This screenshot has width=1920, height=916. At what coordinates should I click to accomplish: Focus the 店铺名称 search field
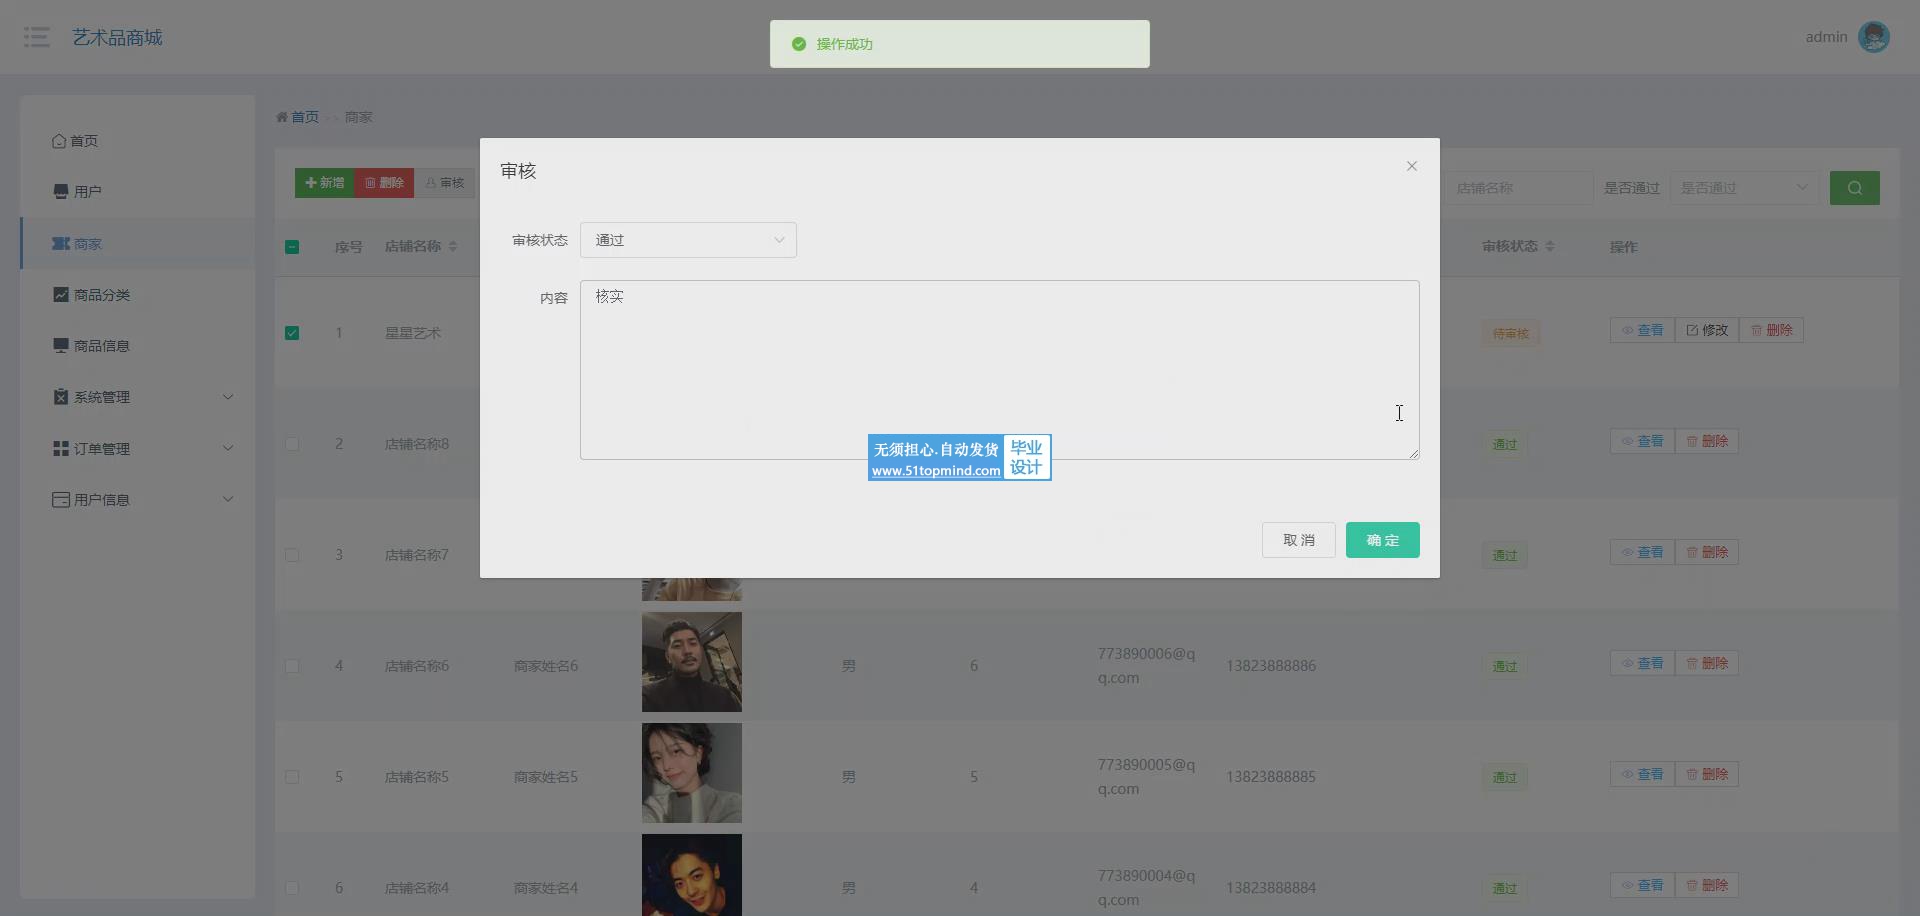pos(1518,188)
